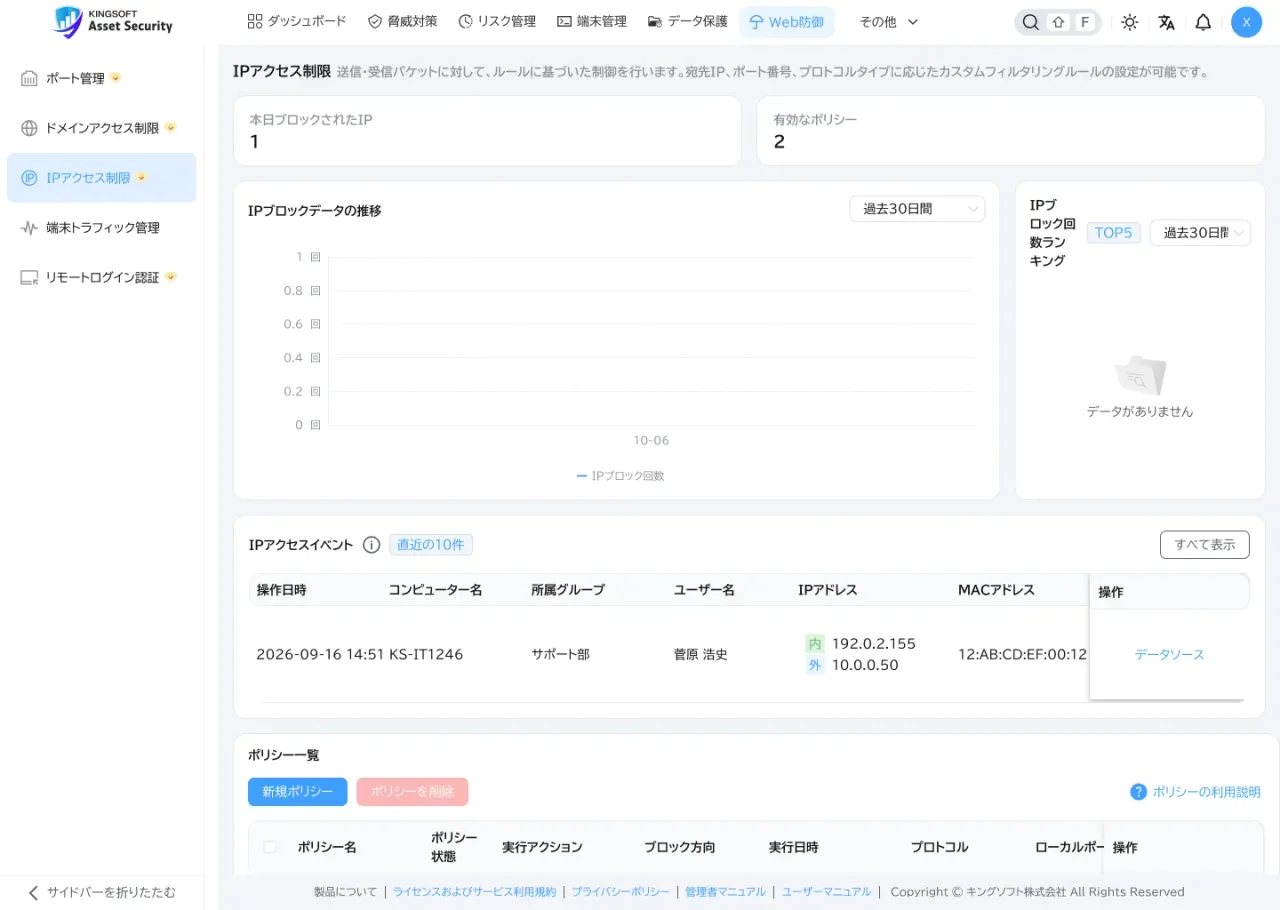Open the language translation icon

click(x=1167, y=22)
